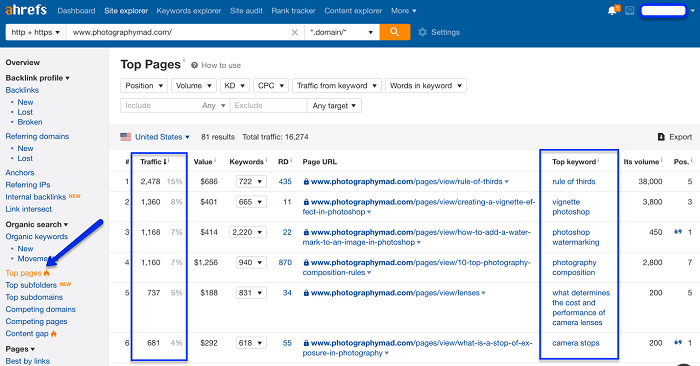Screen dimensions: 700x366
Task: Click the quote icon in camera stops row
Action: pyautogui.click(x=678, y=343)
